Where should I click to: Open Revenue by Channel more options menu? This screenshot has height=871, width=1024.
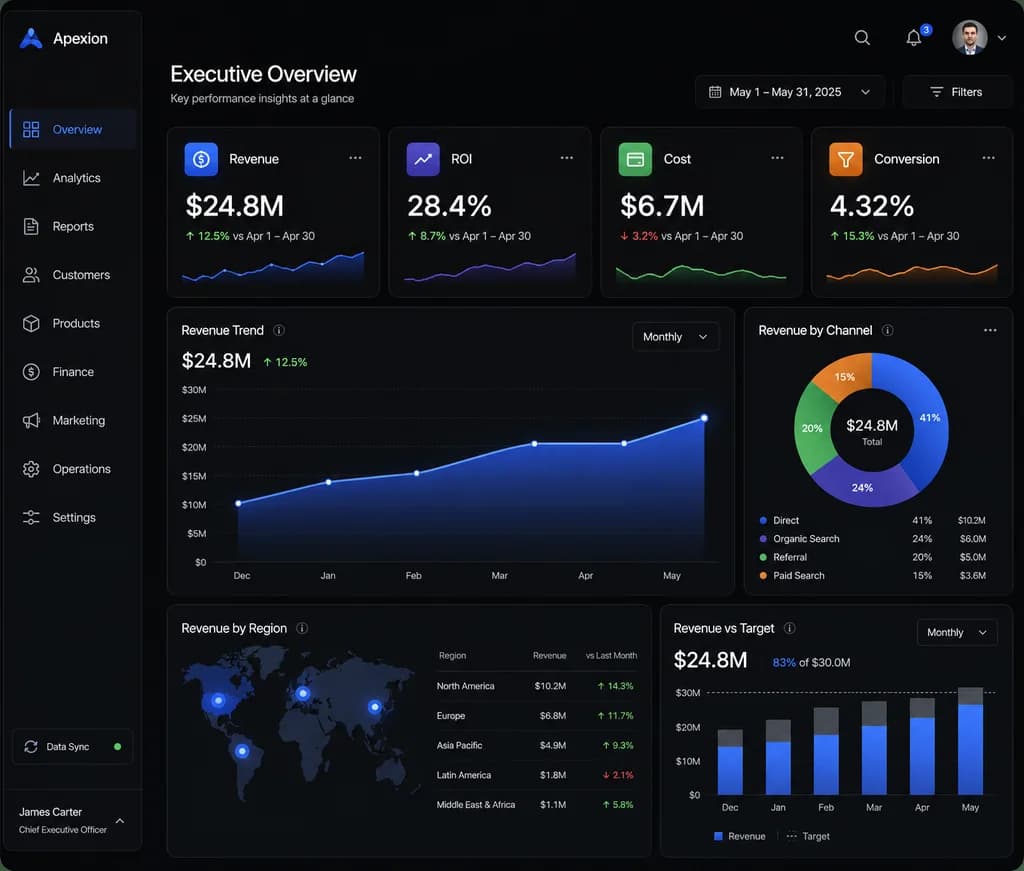point(990,330)
